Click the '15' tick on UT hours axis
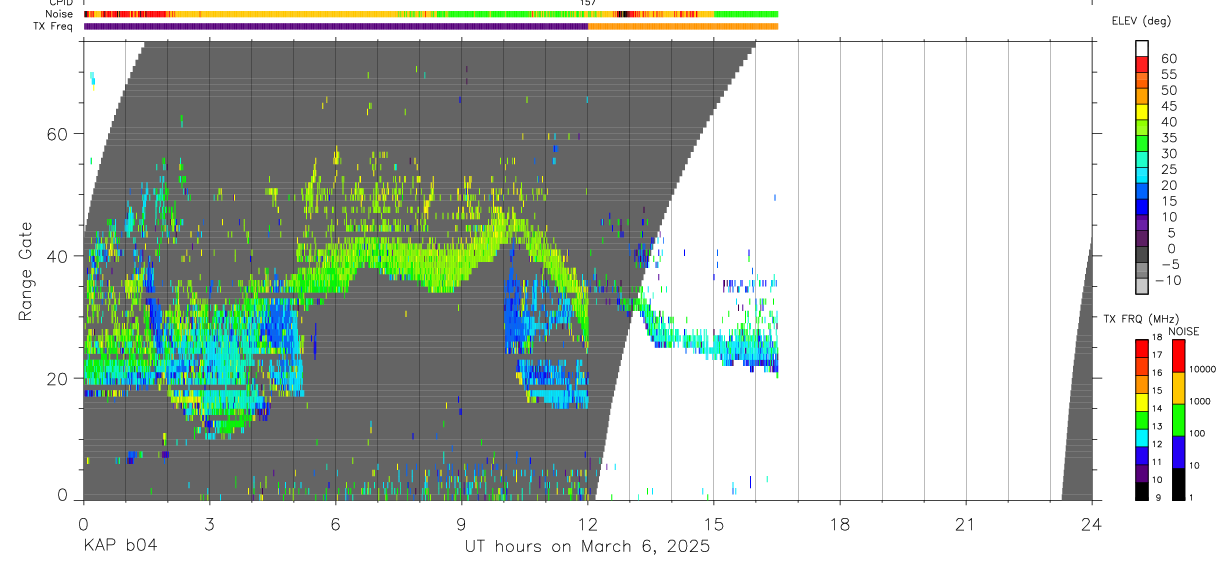 [x=714, y=524]
